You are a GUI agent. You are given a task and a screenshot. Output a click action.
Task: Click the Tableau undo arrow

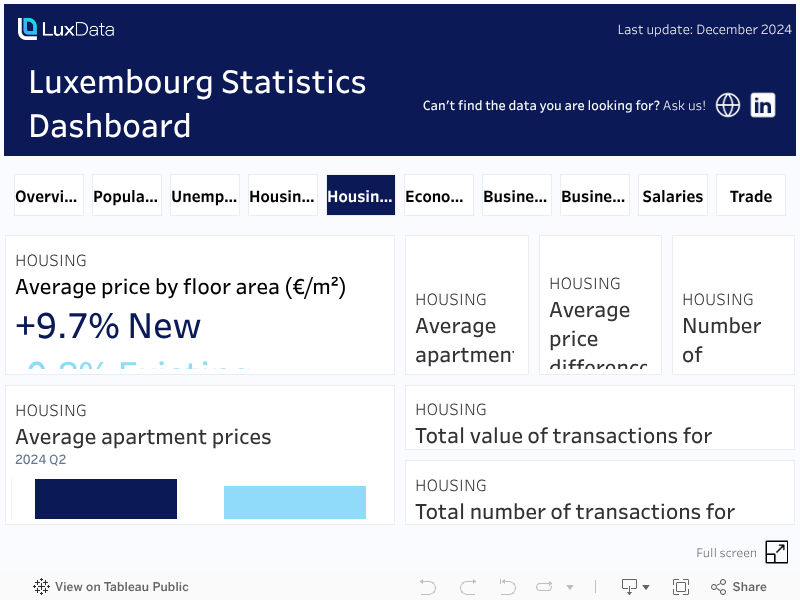428,587
